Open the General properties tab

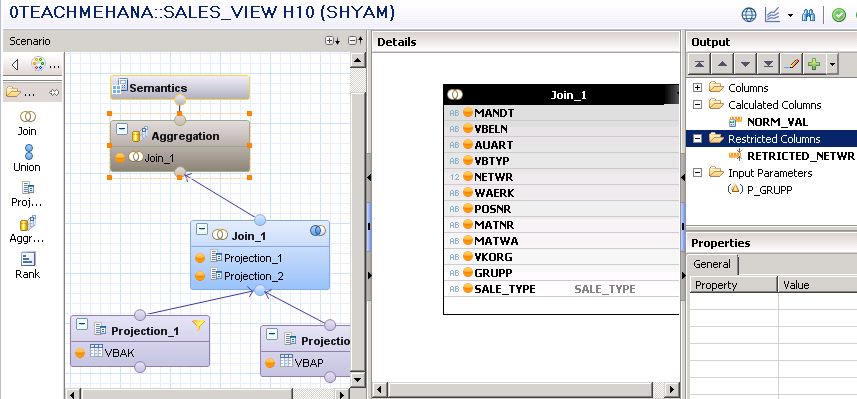tap(712, 264)
